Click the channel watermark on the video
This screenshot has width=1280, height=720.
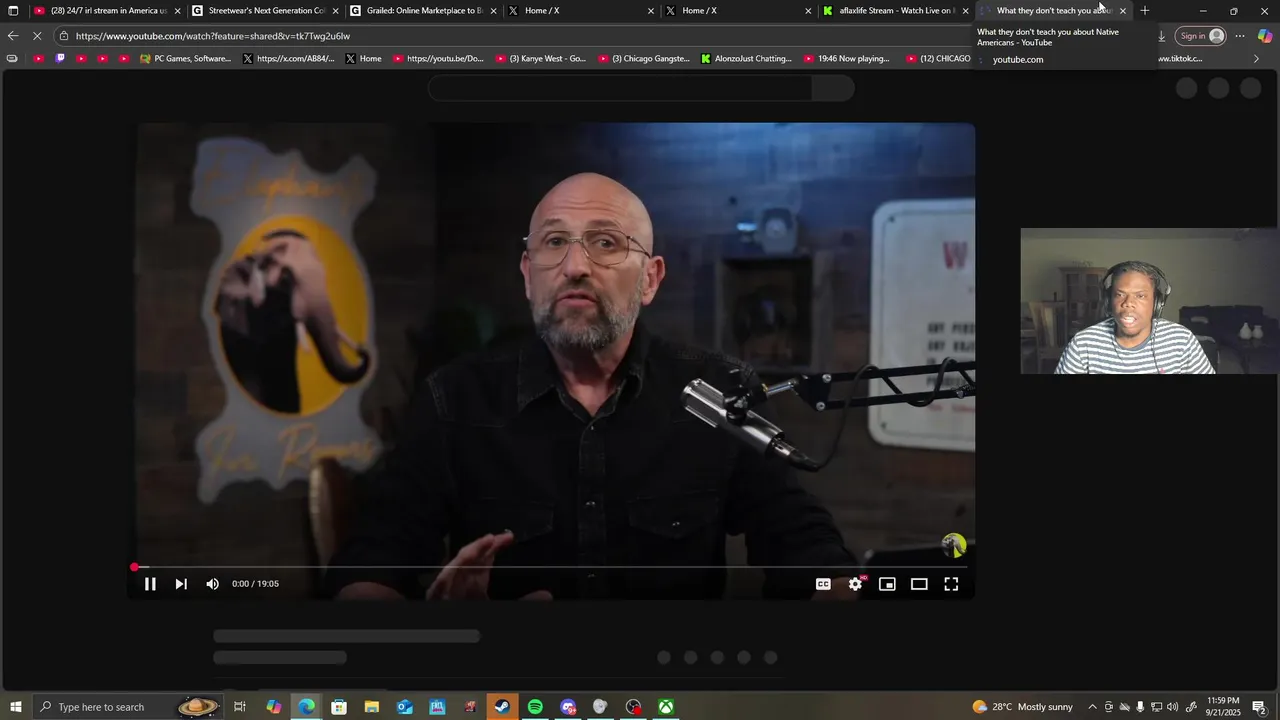tap(954, 545)
